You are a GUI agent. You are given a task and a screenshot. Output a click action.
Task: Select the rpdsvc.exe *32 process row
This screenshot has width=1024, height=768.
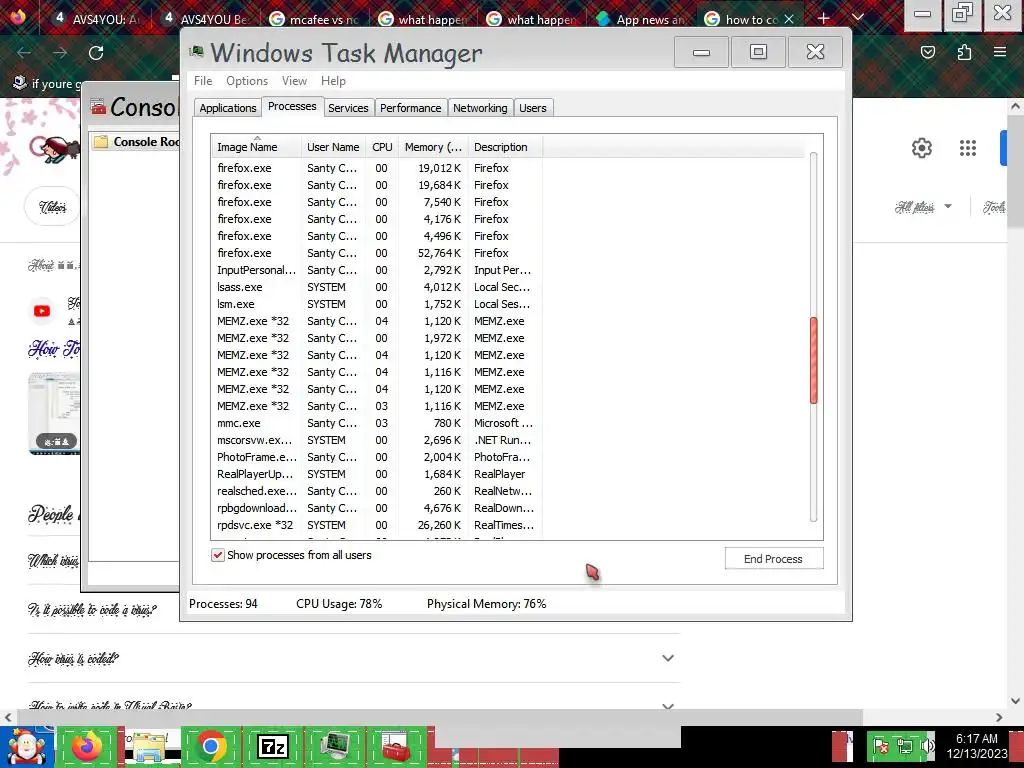pos(376,525)
